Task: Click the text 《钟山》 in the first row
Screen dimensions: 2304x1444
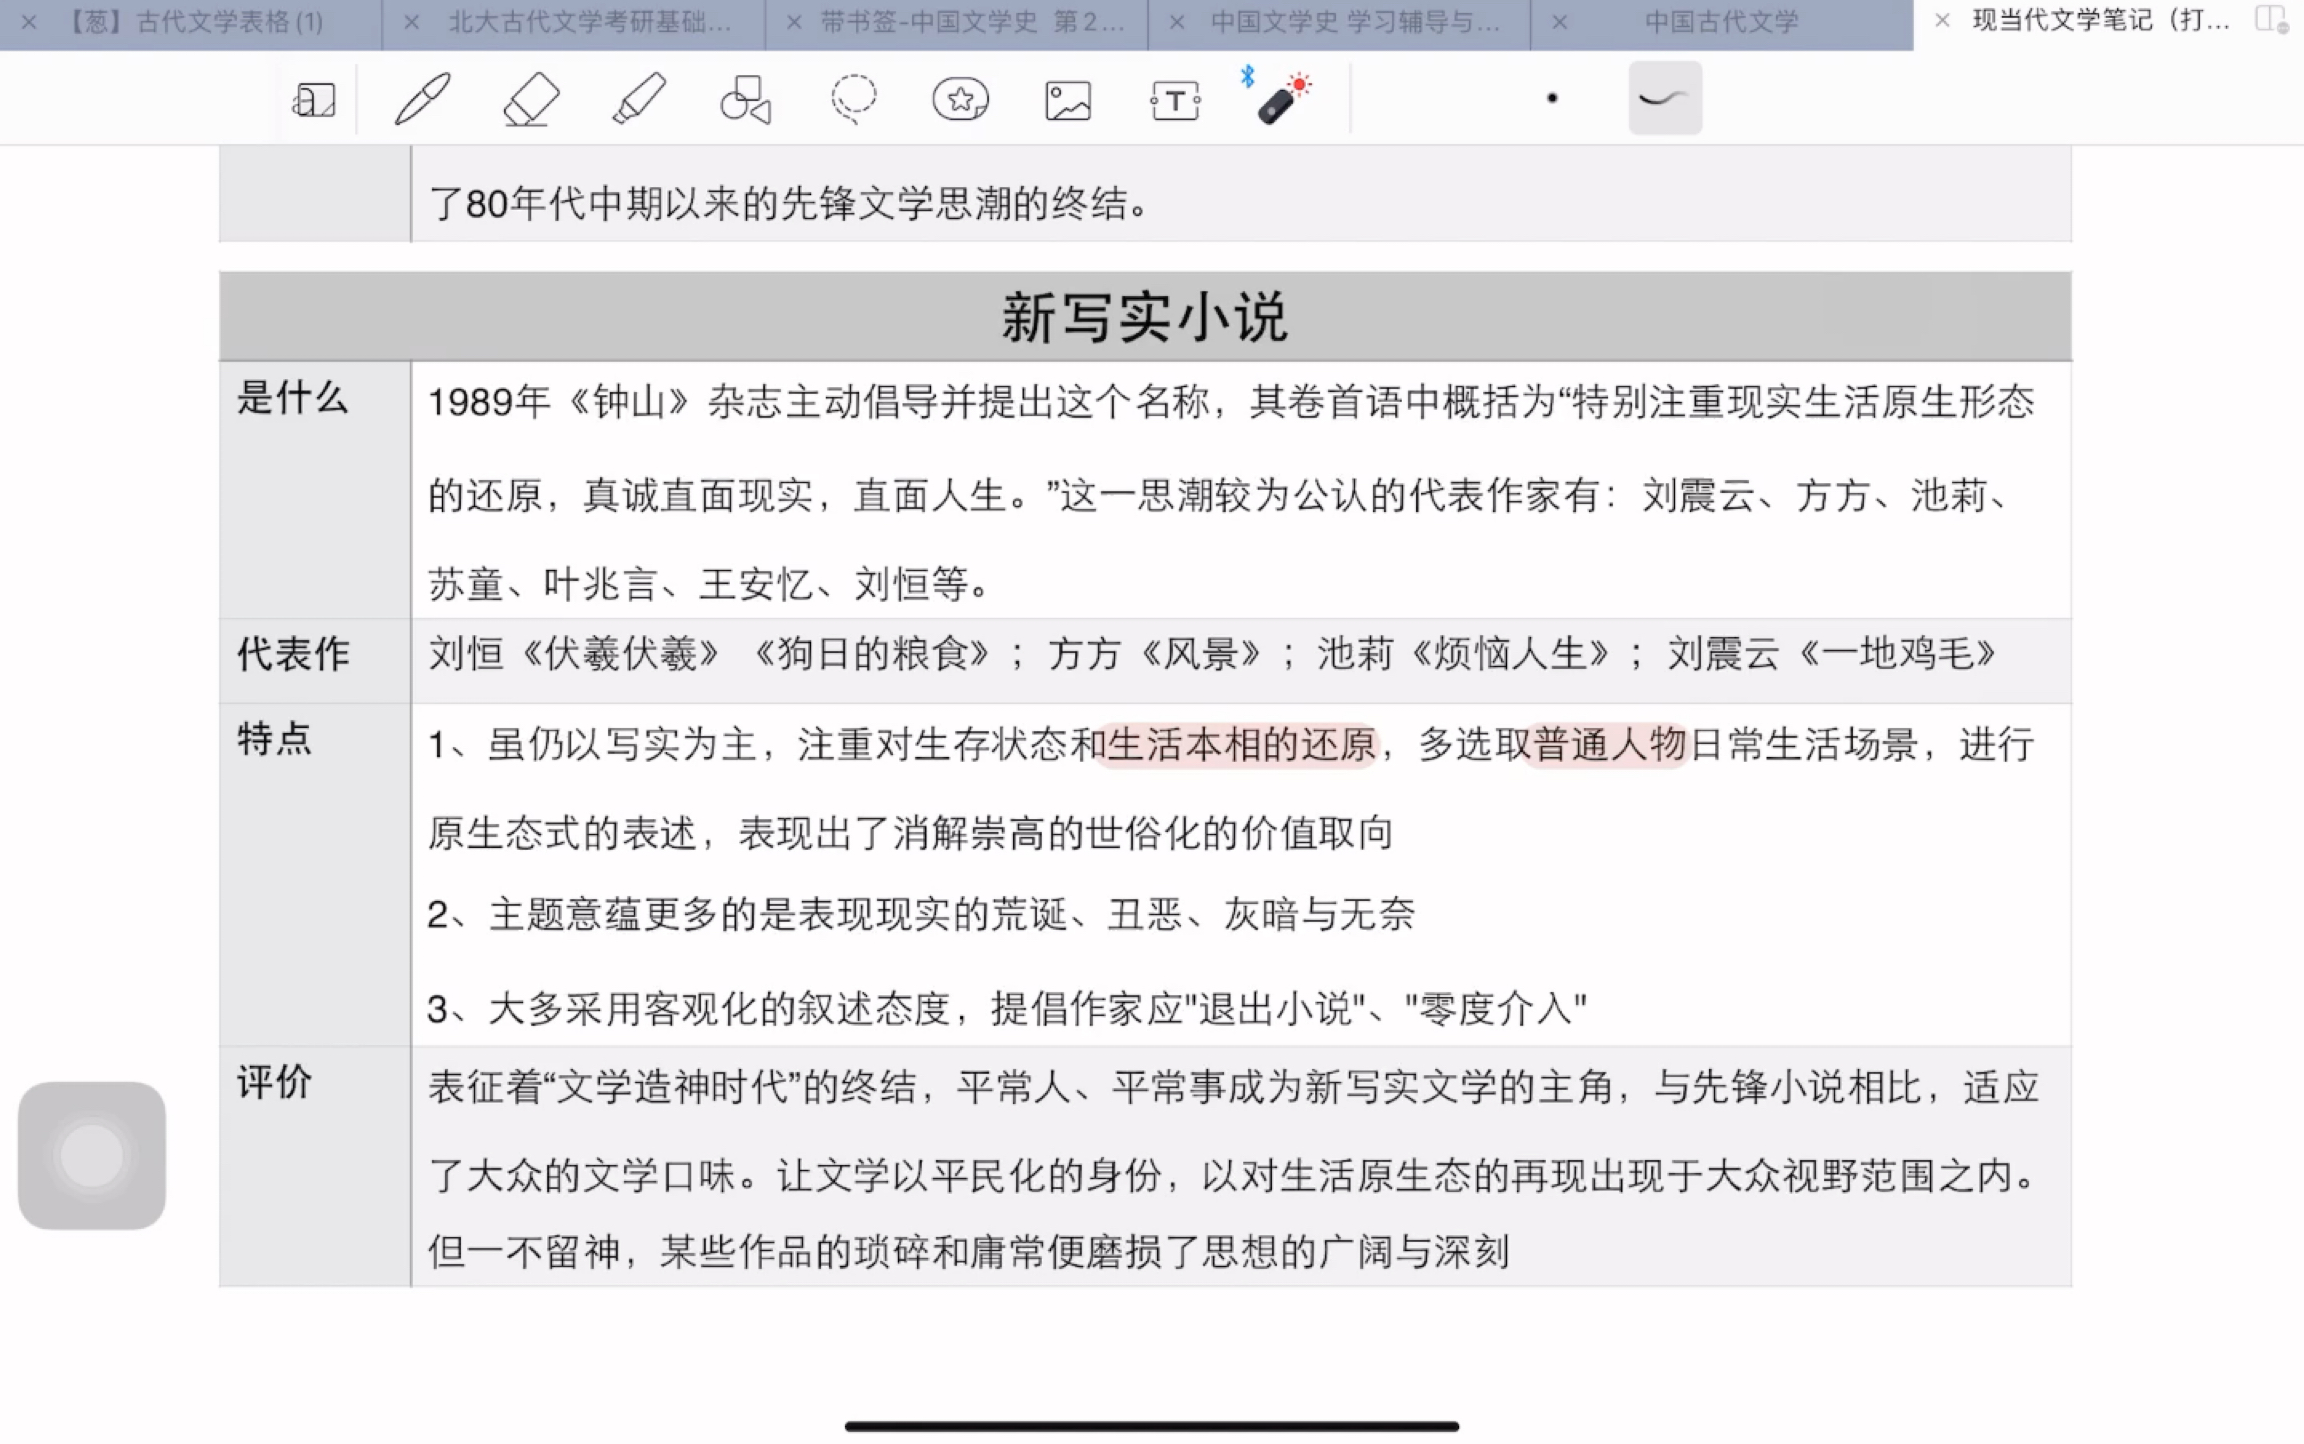Action: 631,402
